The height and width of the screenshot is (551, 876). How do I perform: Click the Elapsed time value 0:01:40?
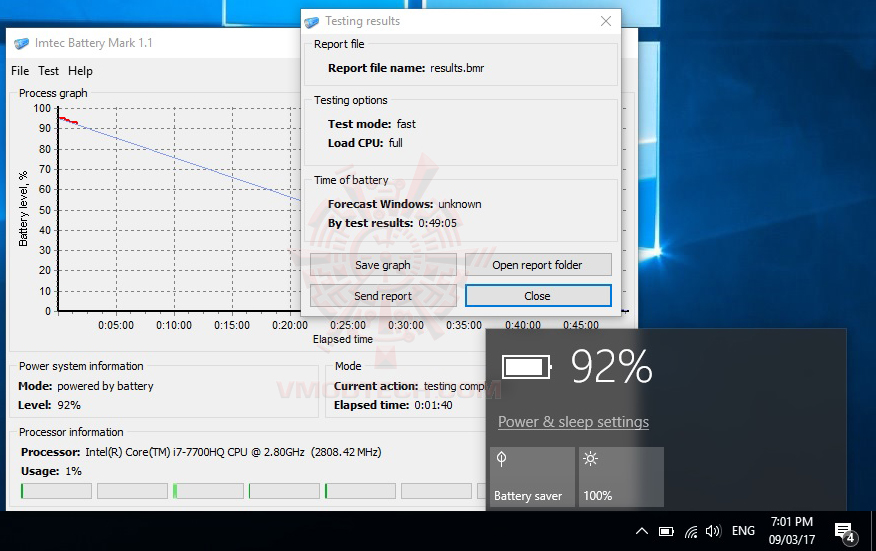(x=433, y=405)
